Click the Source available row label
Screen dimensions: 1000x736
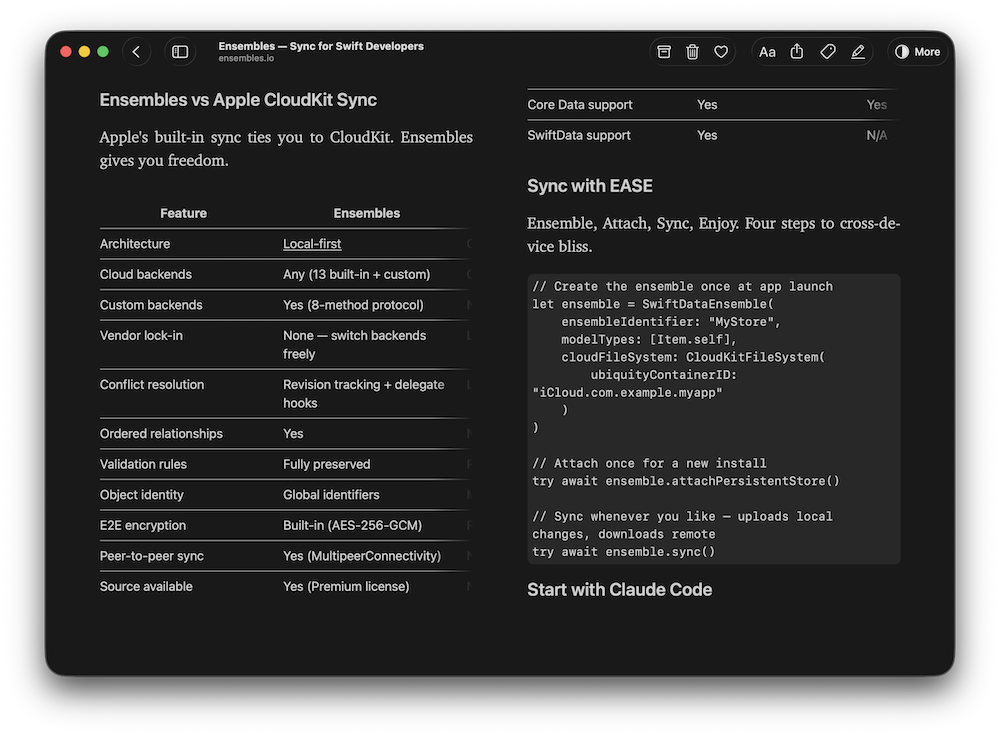(146, 587)
